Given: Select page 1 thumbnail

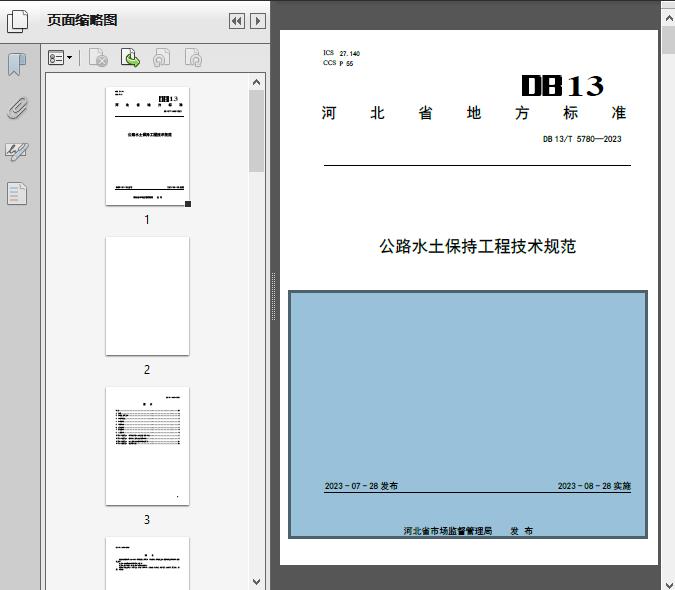Looking at the screenshot, I should pos(147,146).
